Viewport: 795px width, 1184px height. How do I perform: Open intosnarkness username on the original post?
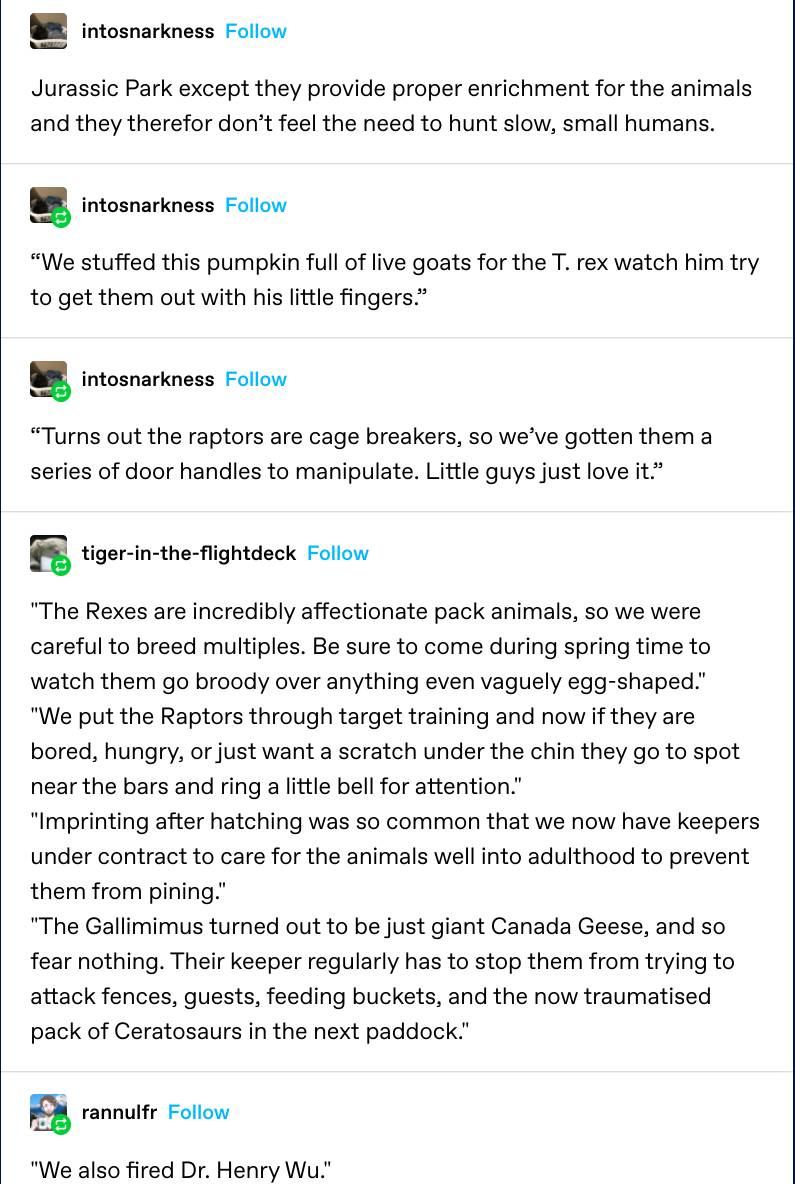(148, 31)
